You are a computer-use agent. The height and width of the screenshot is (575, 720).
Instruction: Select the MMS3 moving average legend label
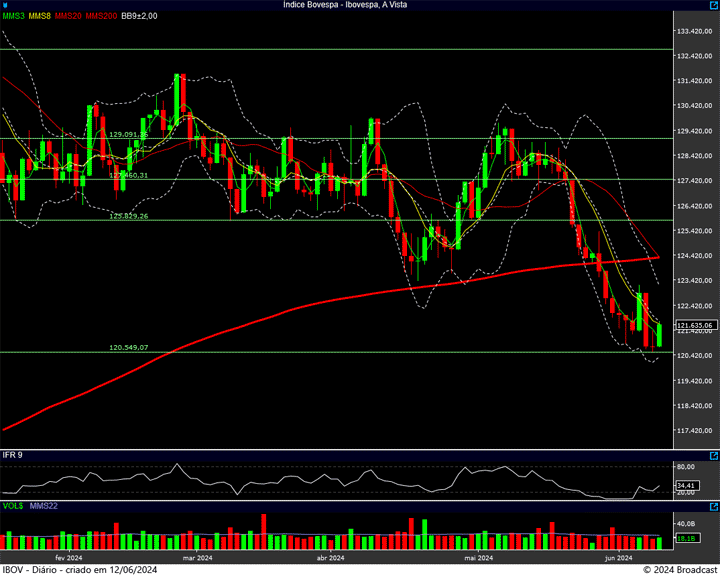pyautogui.click(x=13, y=16)
